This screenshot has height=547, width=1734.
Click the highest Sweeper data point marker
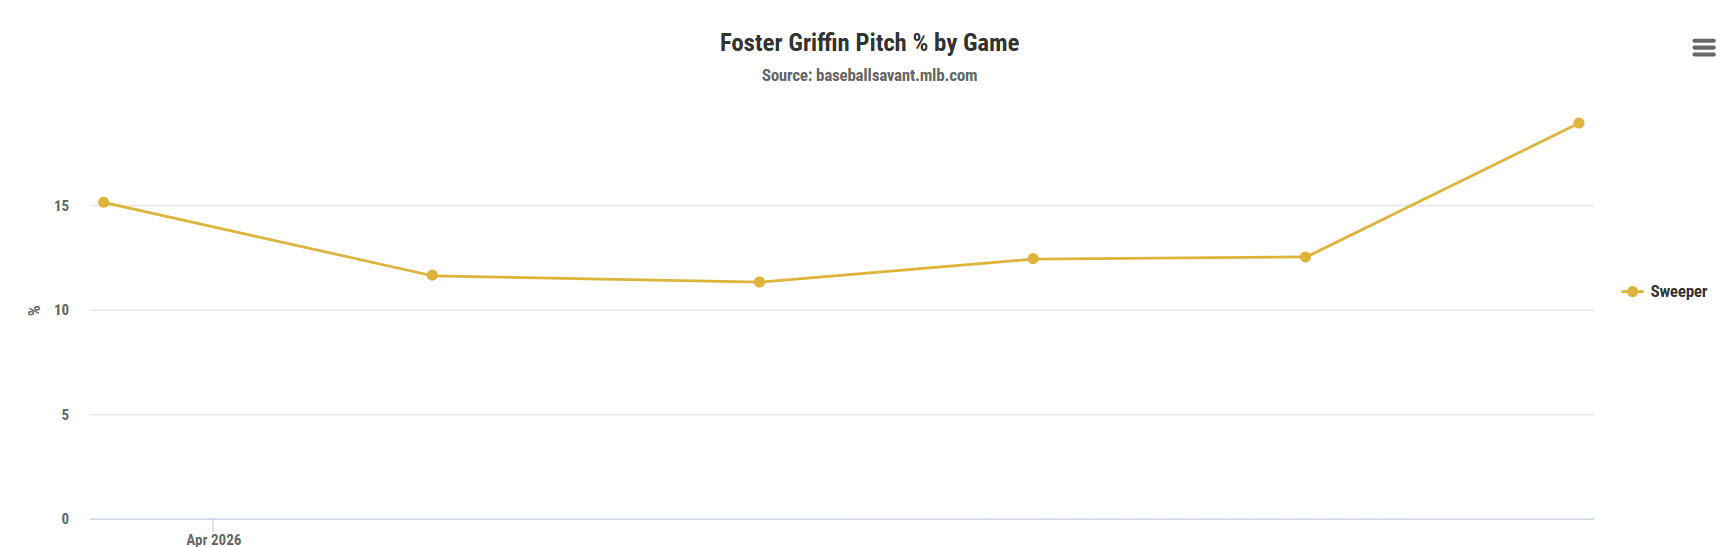click(1578, 123)
